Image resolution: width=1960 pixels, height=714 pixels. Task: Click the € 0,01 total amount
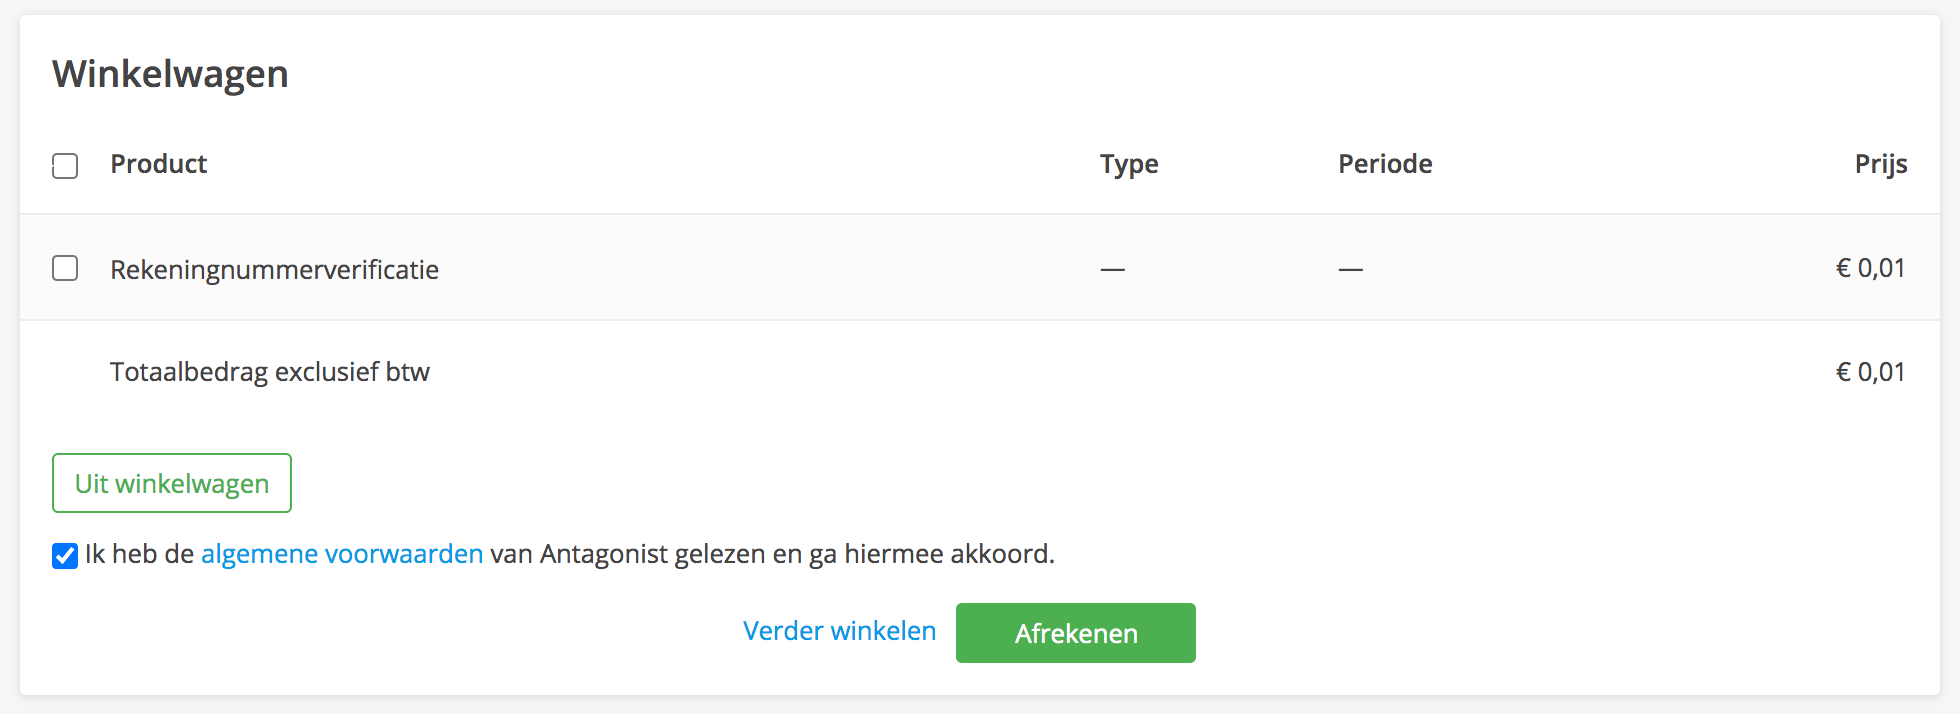[x=1871, y=371]
